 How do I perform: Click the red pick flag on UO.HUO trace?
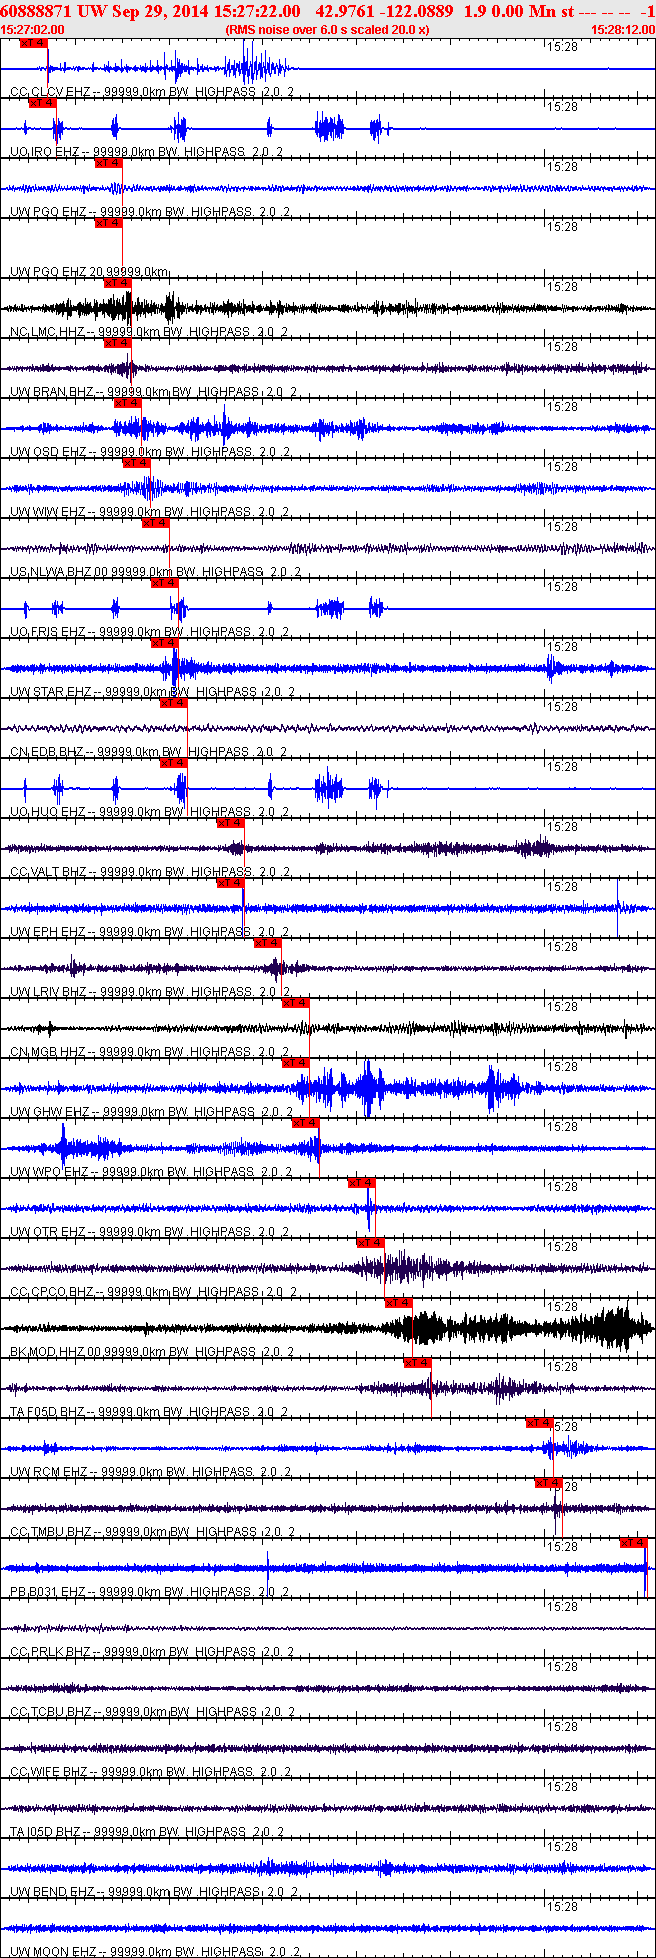(174, 763)
